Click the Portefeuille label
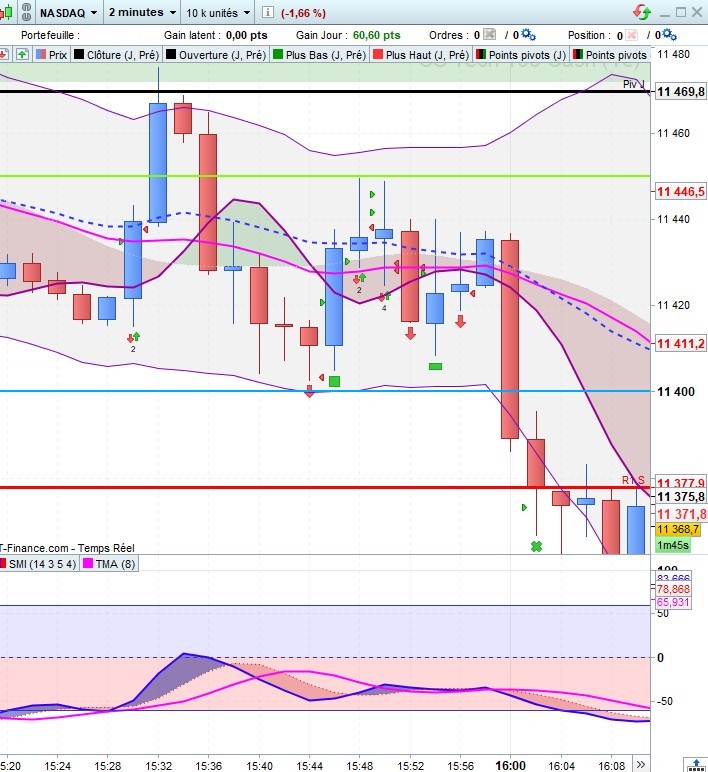This screenshot has height=772, width=708. (x=50, y=35)
